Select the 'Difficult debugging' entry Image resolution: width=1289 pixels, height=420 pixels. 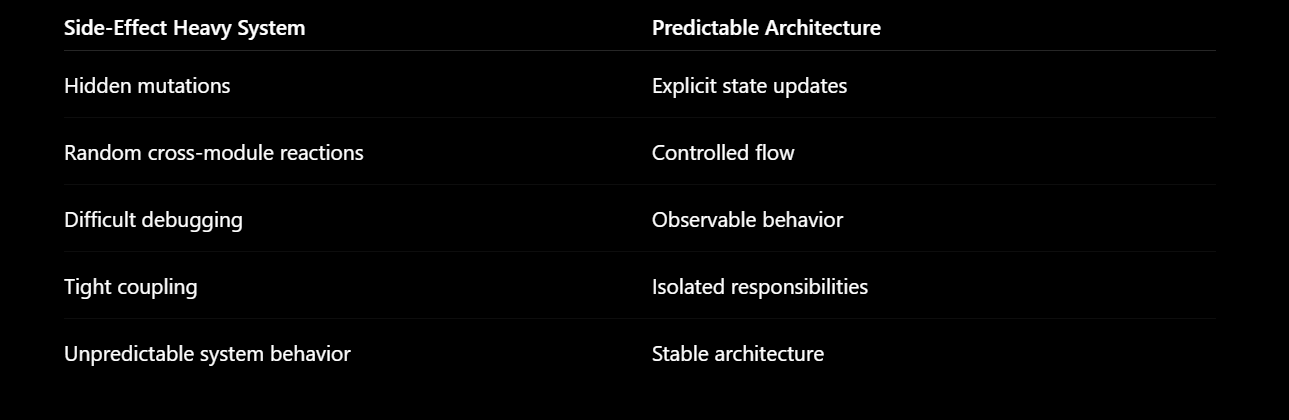click(153, 220)
